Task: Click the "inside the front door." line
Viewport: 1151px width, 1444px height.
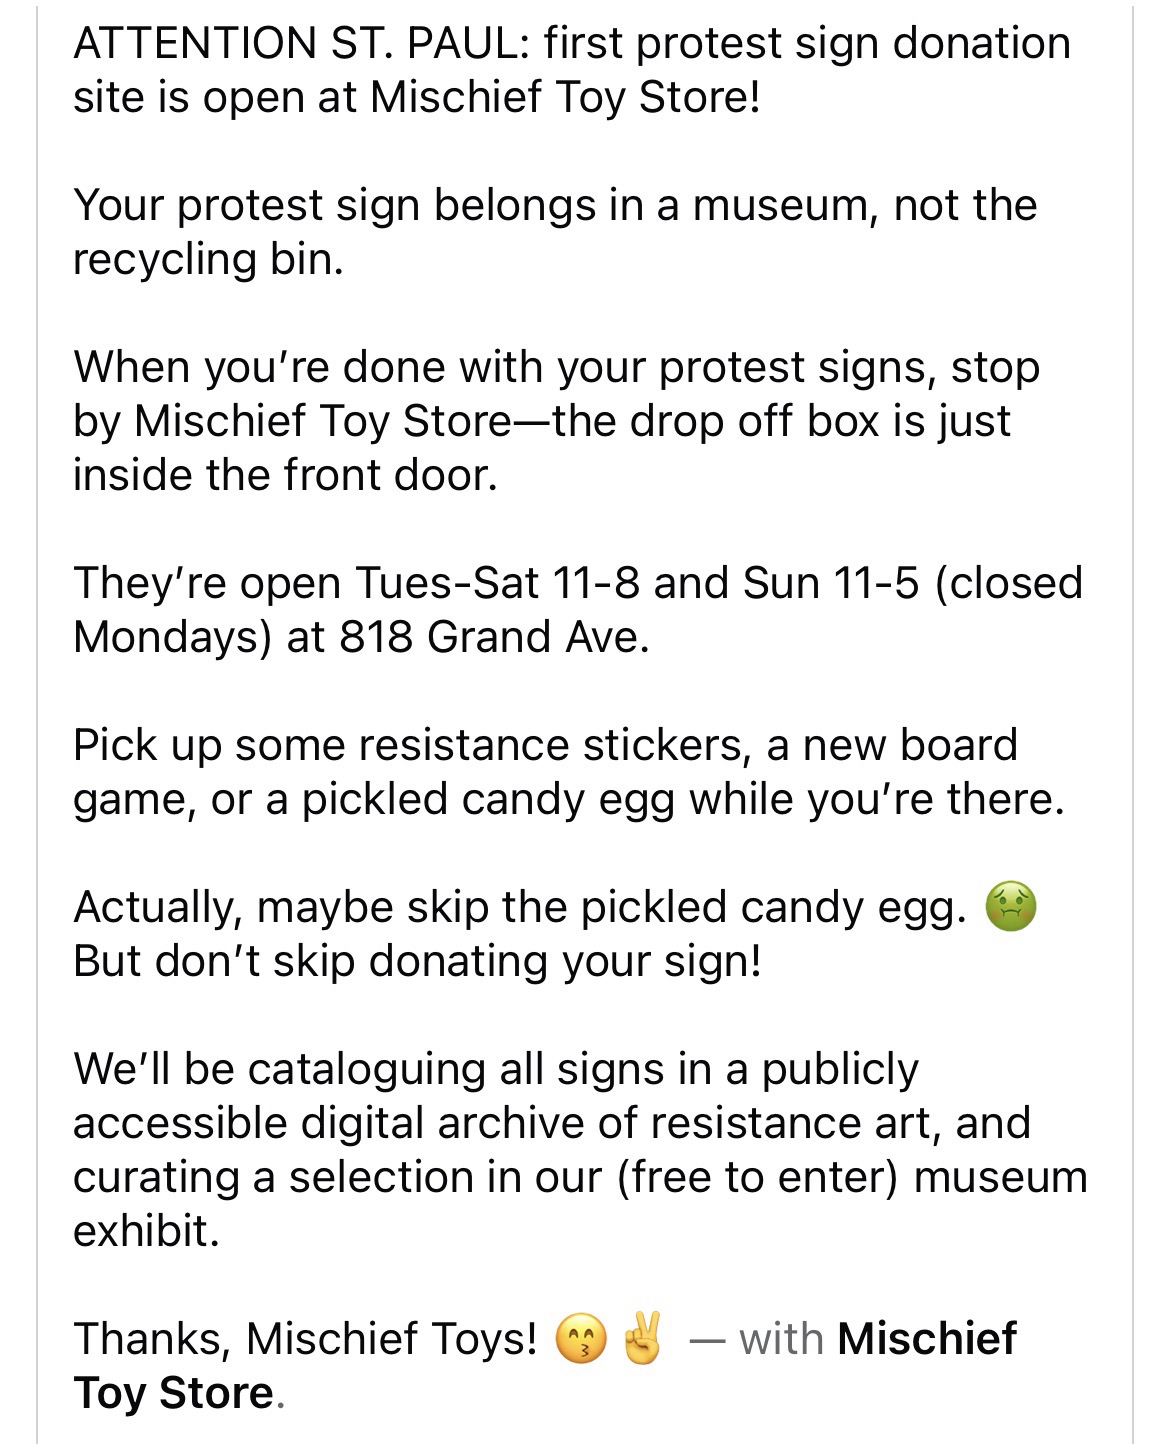Action: coord(285,475)
